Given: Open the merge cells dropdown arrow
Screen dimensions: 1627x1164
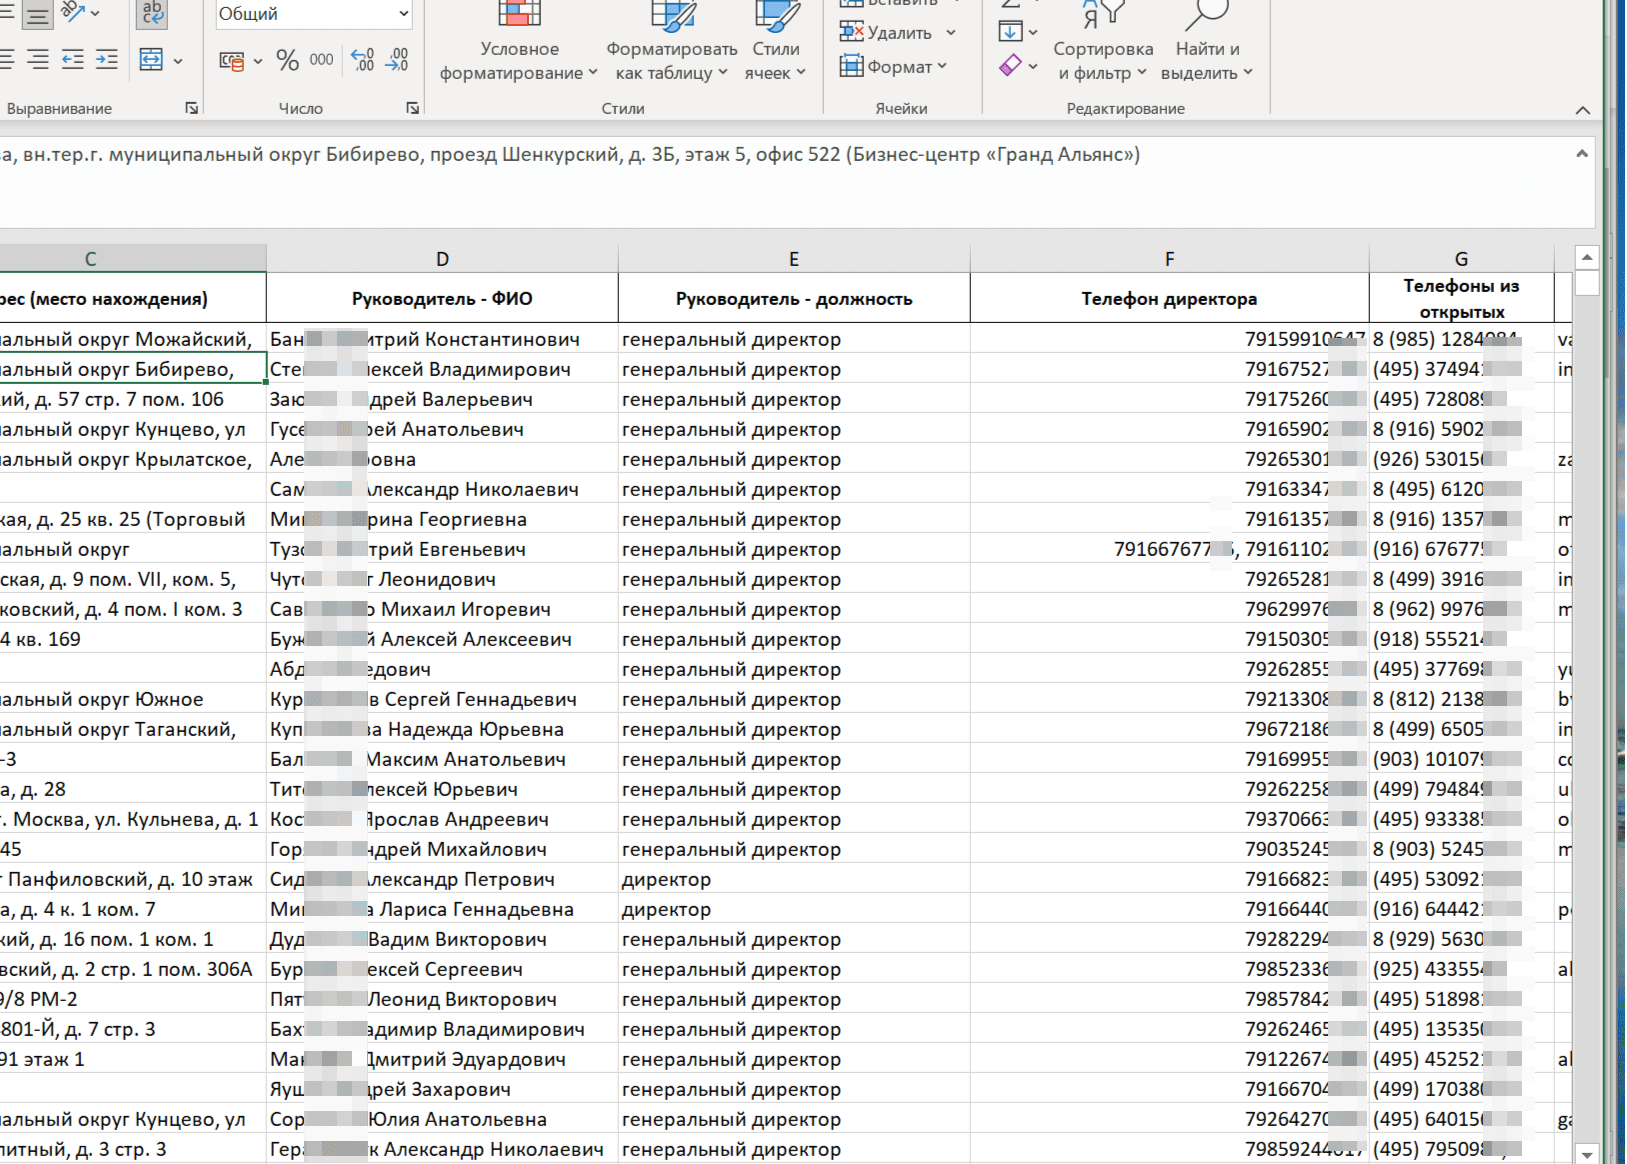Looking at the screenshot, I should tap(178, 61).
